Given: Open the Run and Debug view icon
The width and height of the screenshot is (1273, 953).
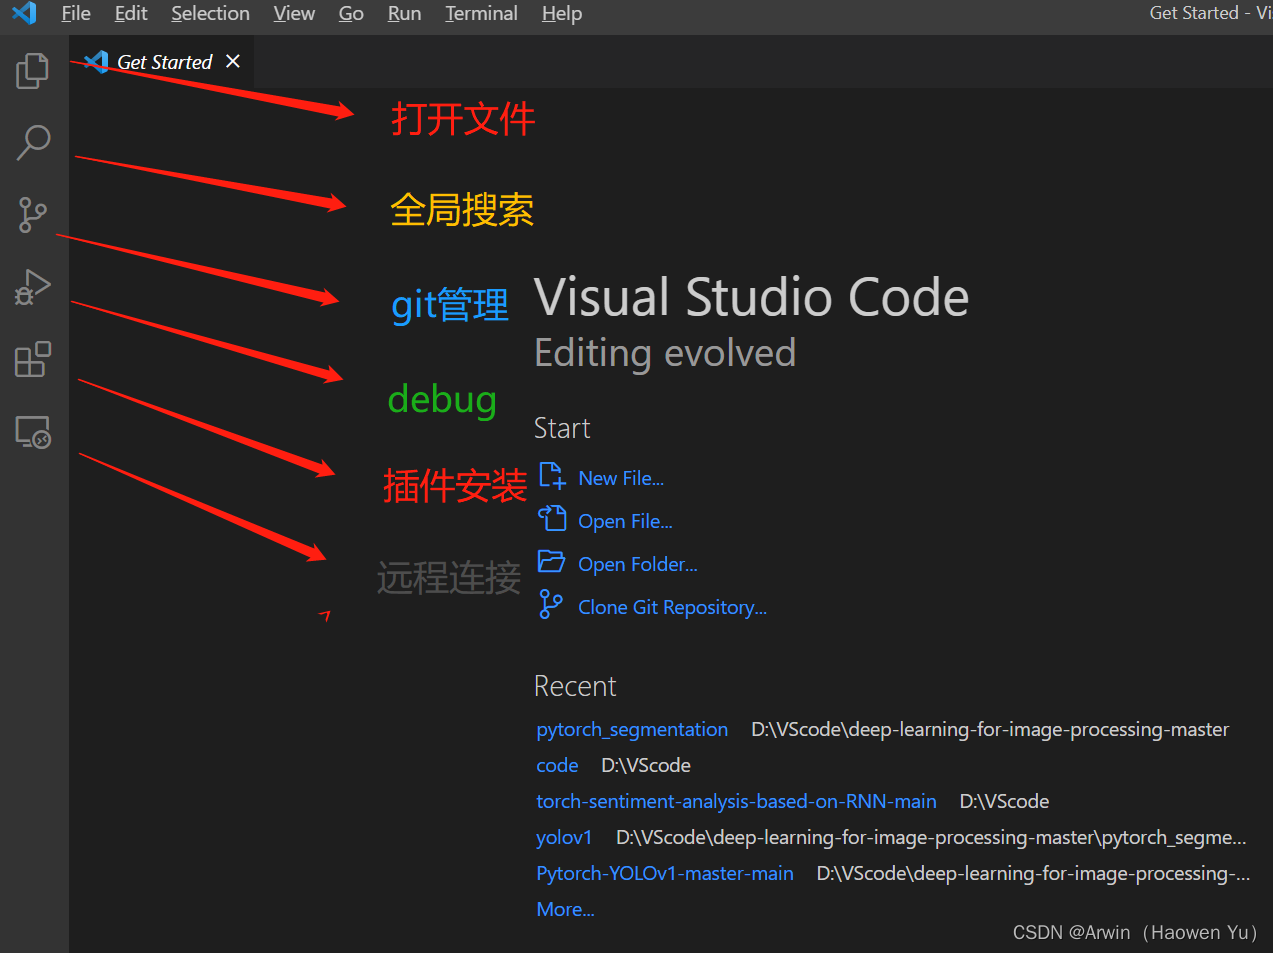Looking at the screenshot, I should 33,287.
